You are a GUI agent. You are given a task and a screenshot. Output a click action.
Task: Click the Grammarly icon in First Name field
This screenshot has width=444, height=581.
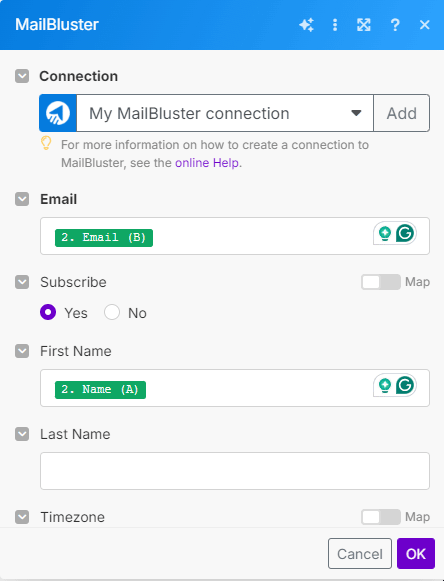pos(405,385)
